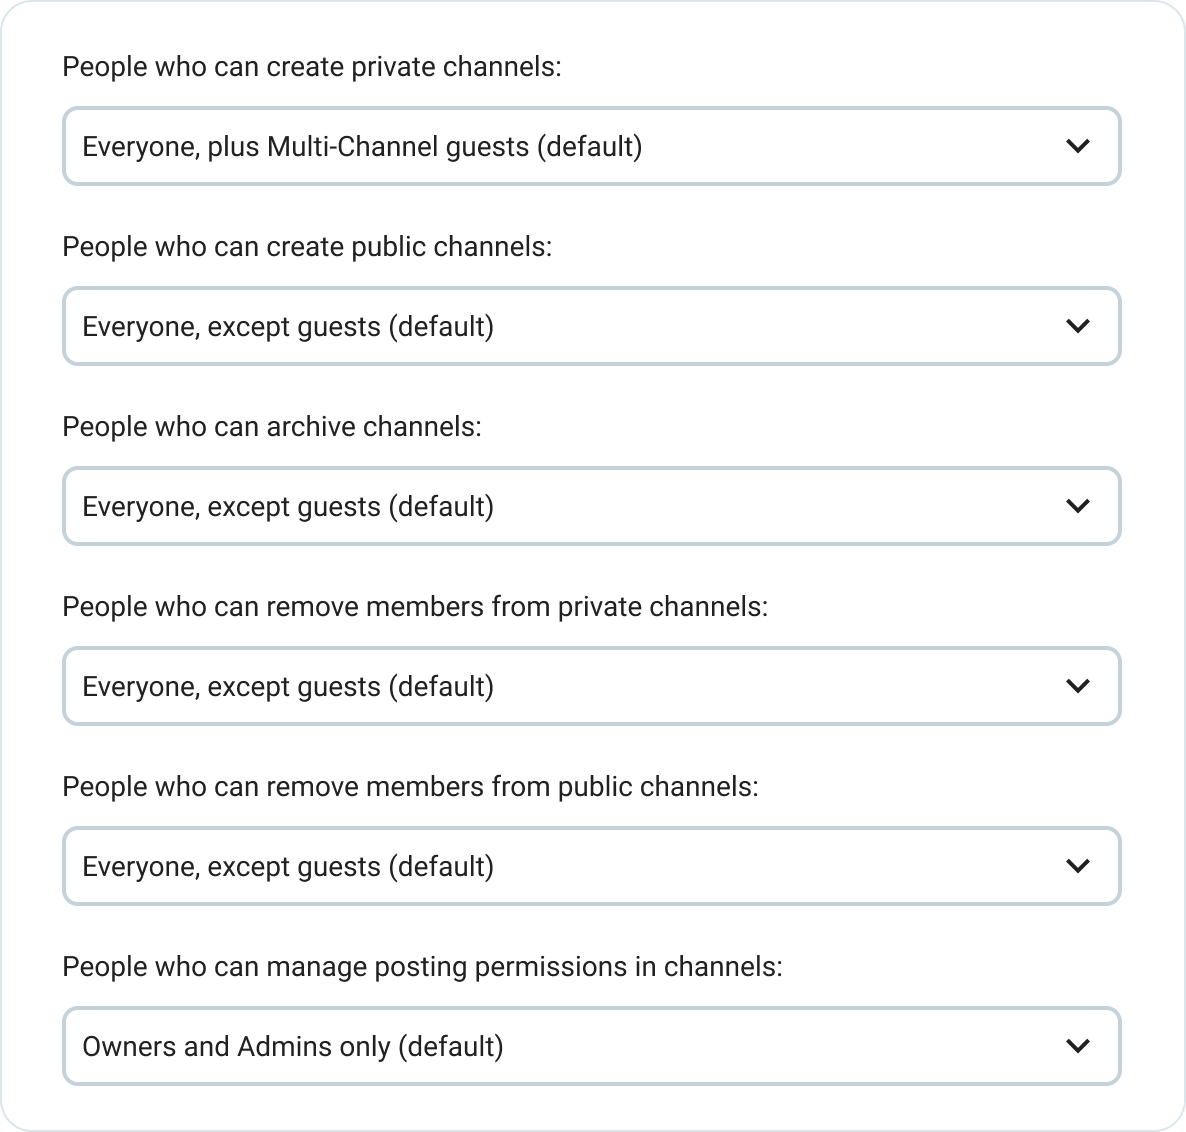
Task: Click the 'remove members from public channels' label
Action: coord(410,787)
